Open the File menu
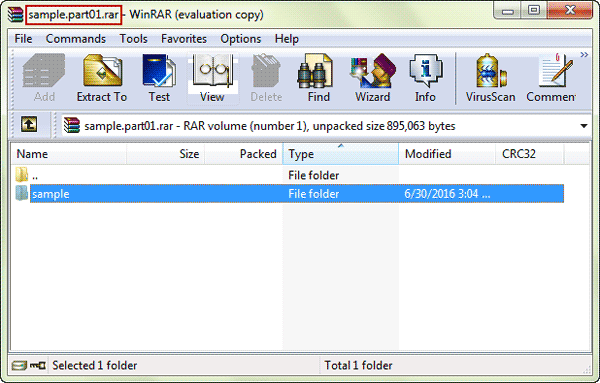 coord(23,39)
